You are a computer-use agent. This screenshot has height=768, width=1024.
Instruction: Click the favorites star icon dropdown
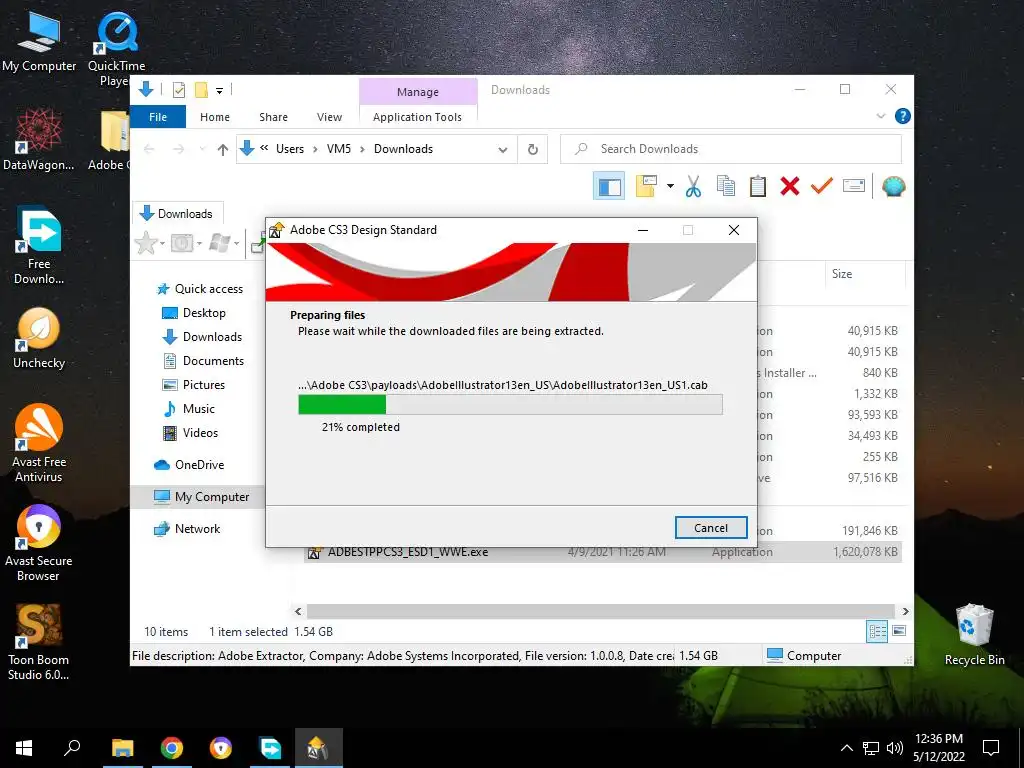coord(150,244)
